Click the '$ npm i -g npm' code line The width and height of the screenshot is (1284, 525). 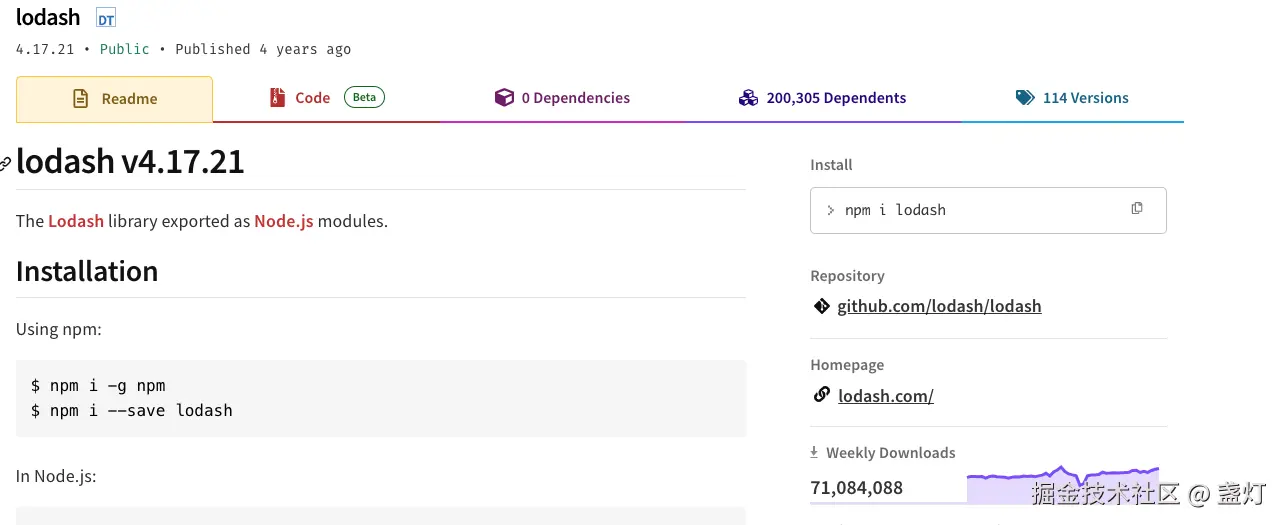[99, 385]
